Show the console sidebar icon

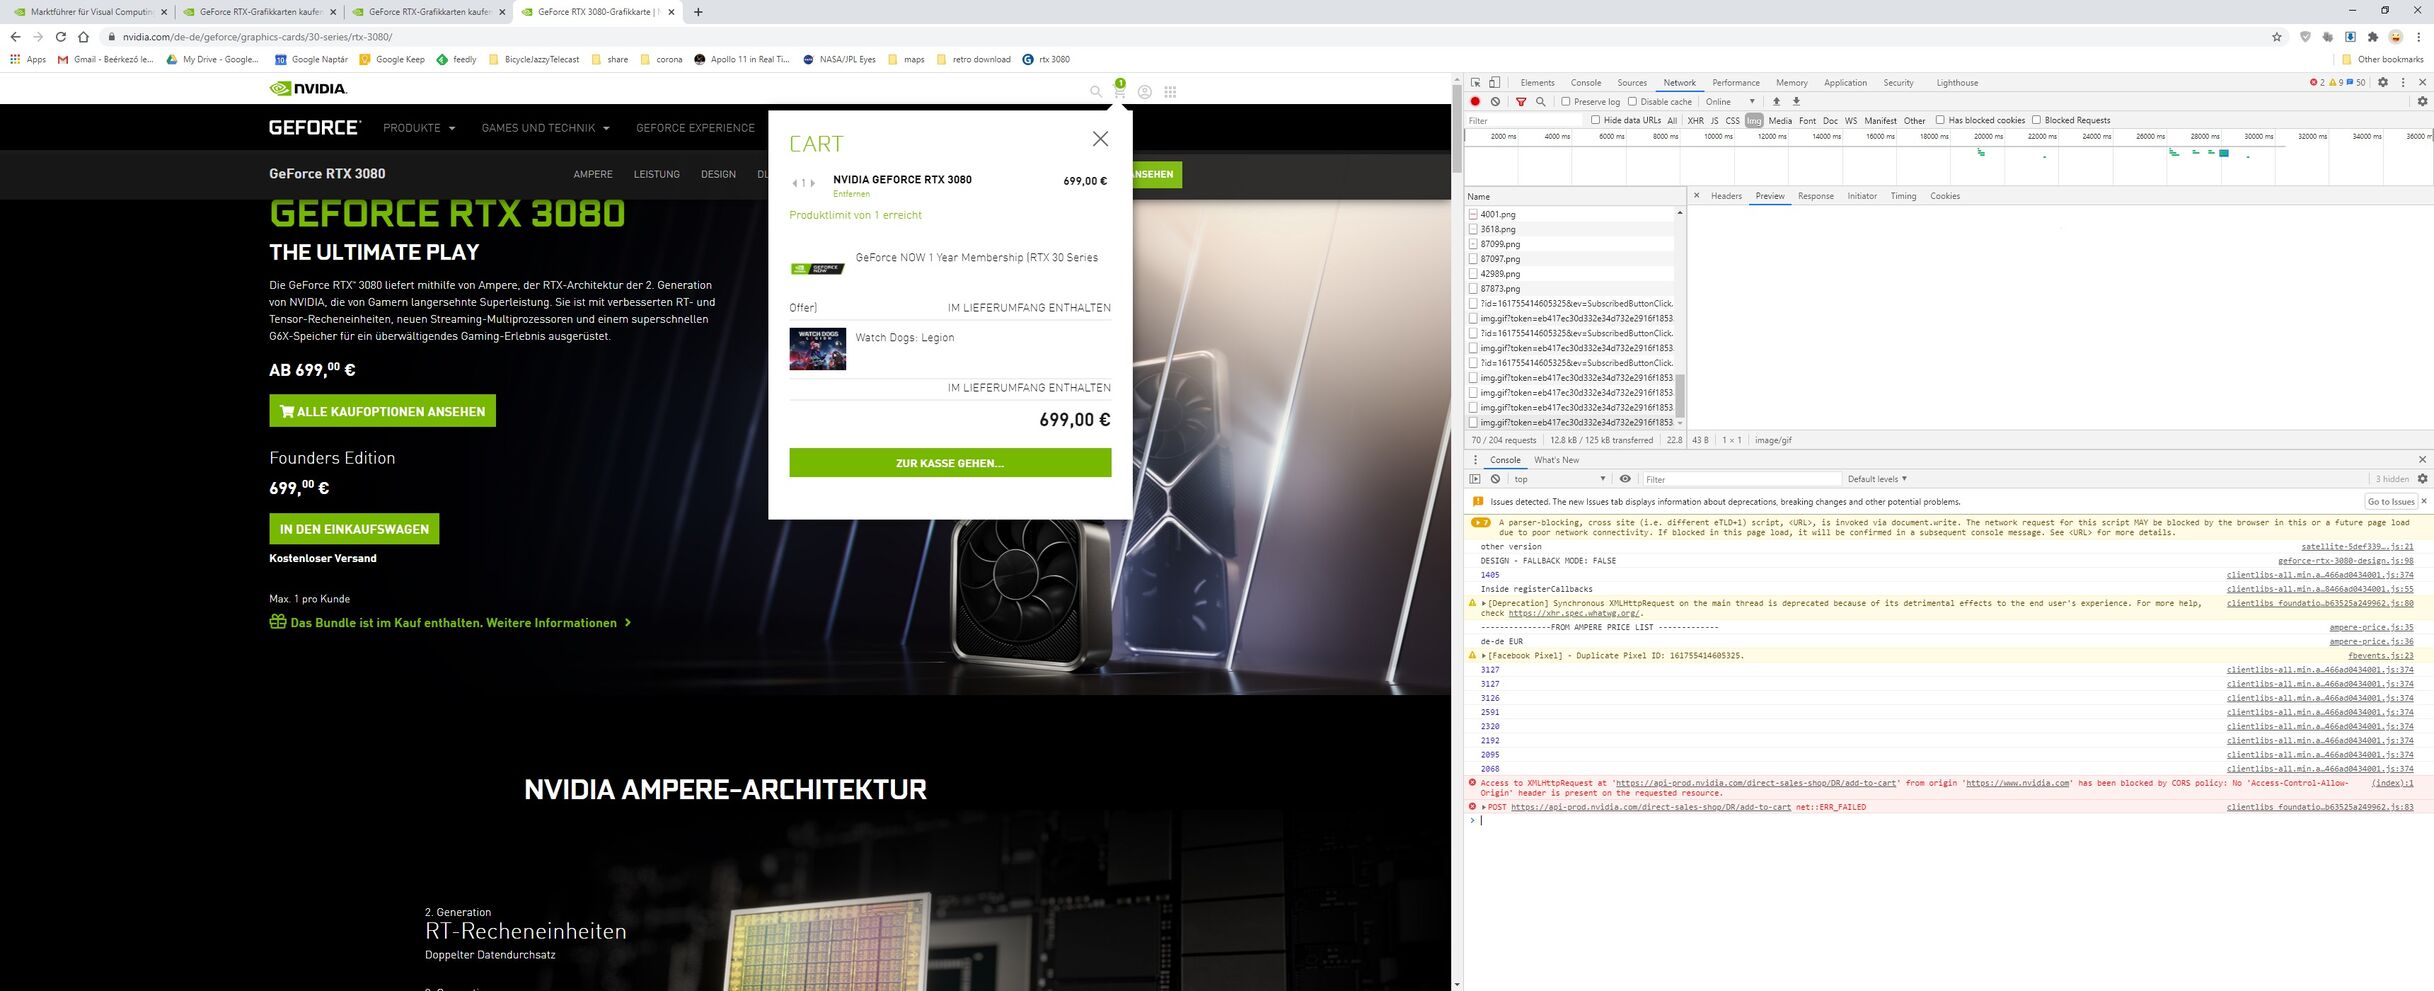(1475, 479)
